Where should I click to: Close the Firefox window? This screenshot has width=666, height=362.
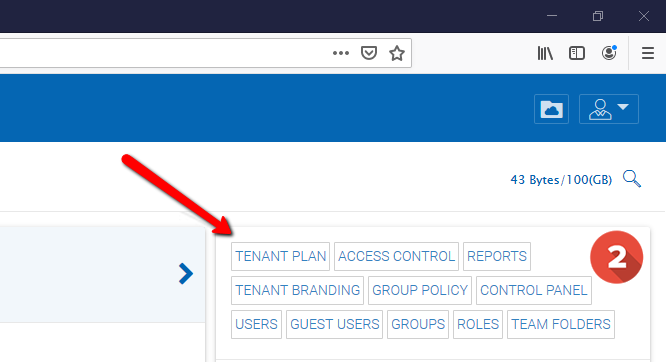643,16
